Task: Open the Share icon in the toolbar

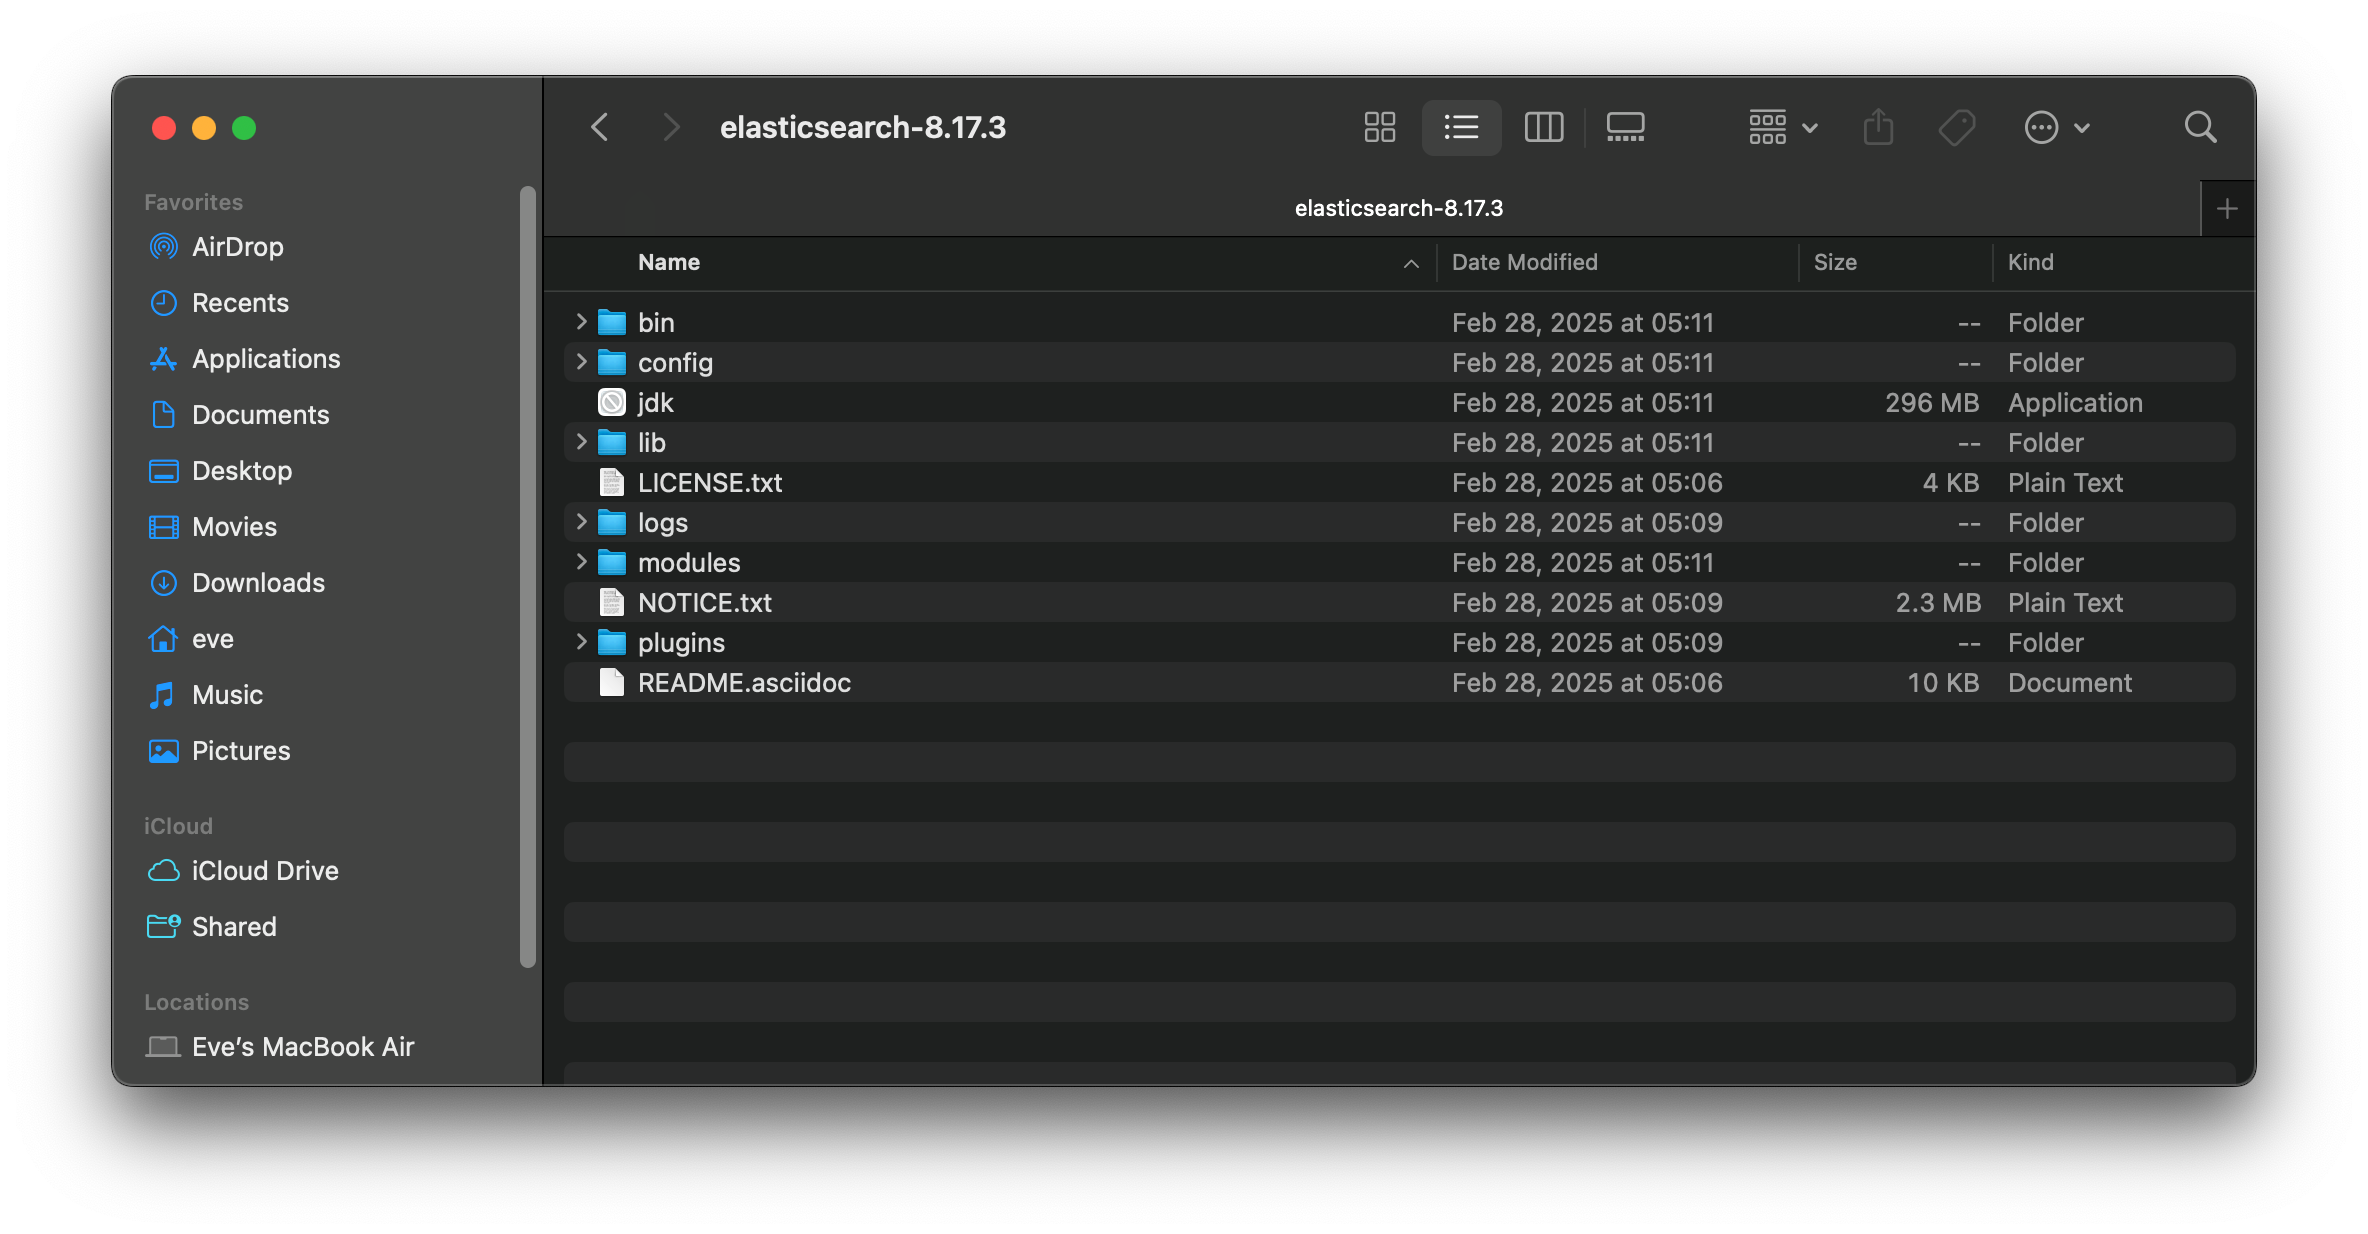Action: click(x=1878, y=127)
